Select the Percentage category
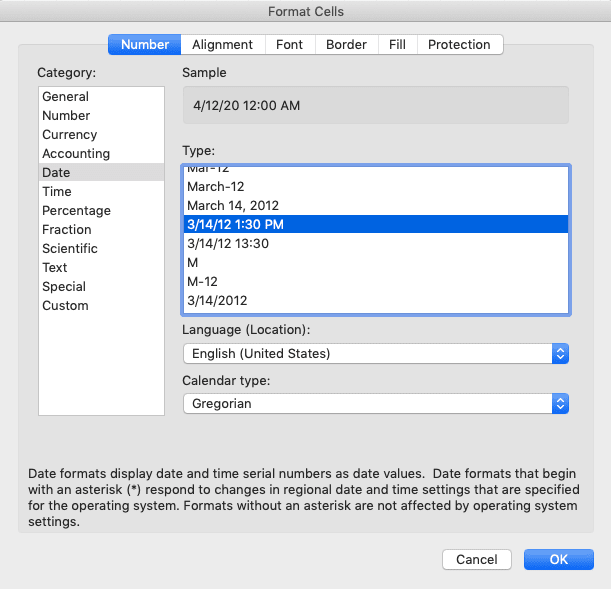Screen dimensions: 611x589 pyautogui.click(x=101, y=210)
